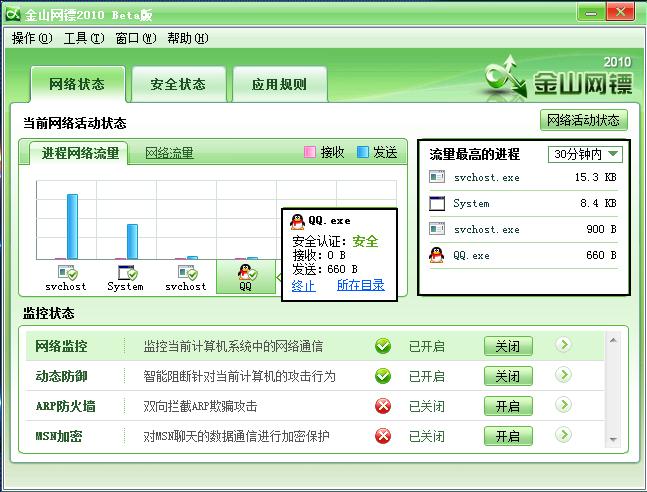
Task: Click the svchost.exe icon in the 15.3 KB row
Action: [437, 177]
